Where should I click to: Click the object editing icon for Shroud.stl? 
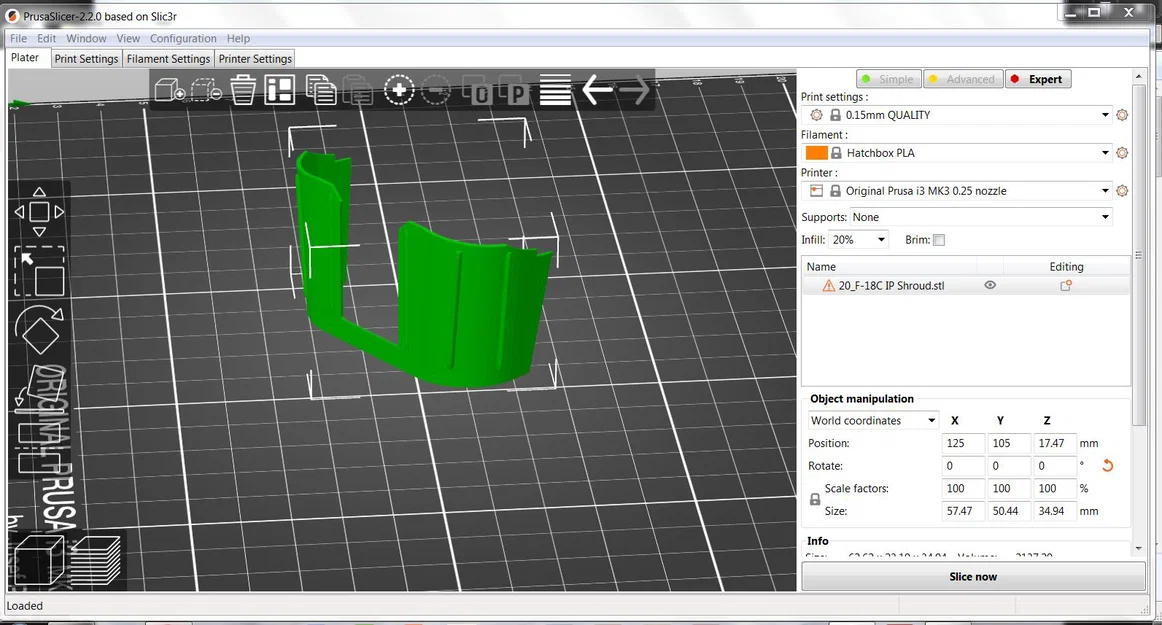1066,285
